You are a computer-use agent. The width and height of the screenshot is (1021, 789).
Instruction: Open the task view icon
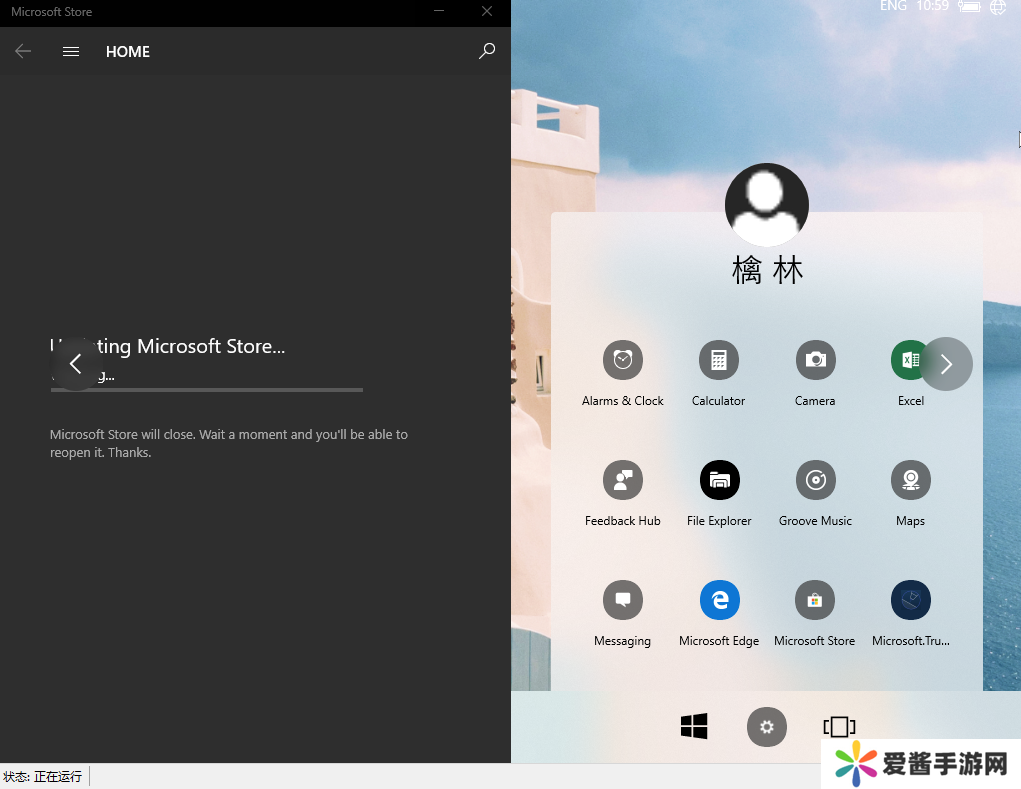839,727
